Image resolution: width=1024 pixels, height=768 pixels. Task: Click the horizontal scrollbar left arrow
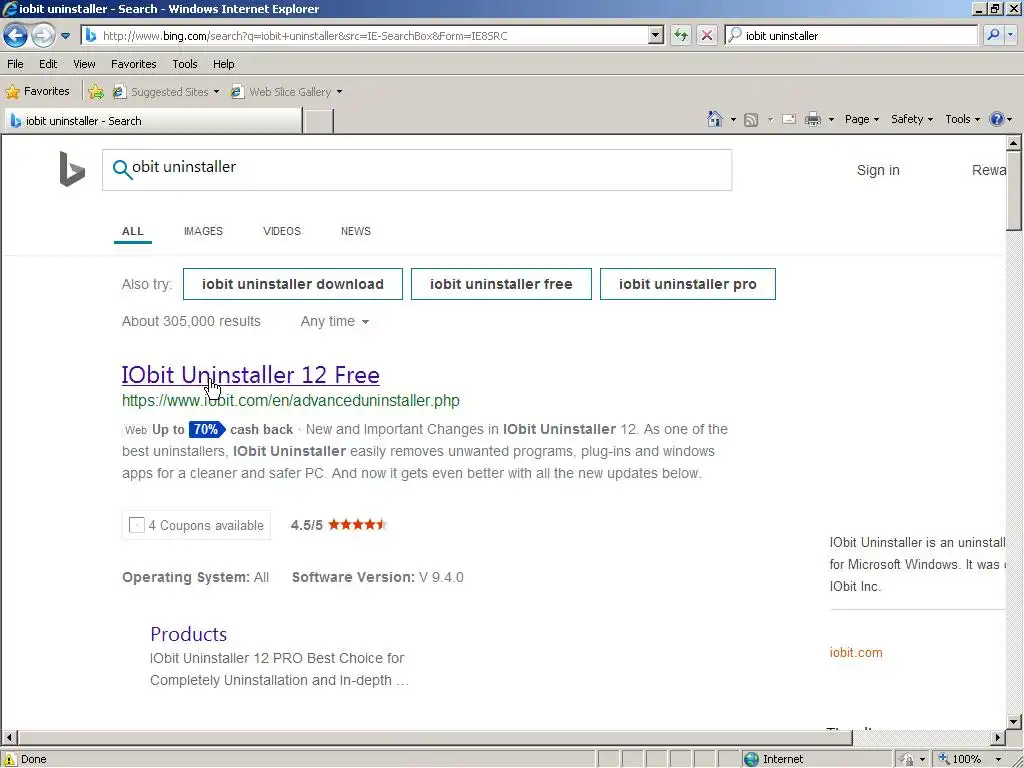pyautogui.click(x=8, y=737)
